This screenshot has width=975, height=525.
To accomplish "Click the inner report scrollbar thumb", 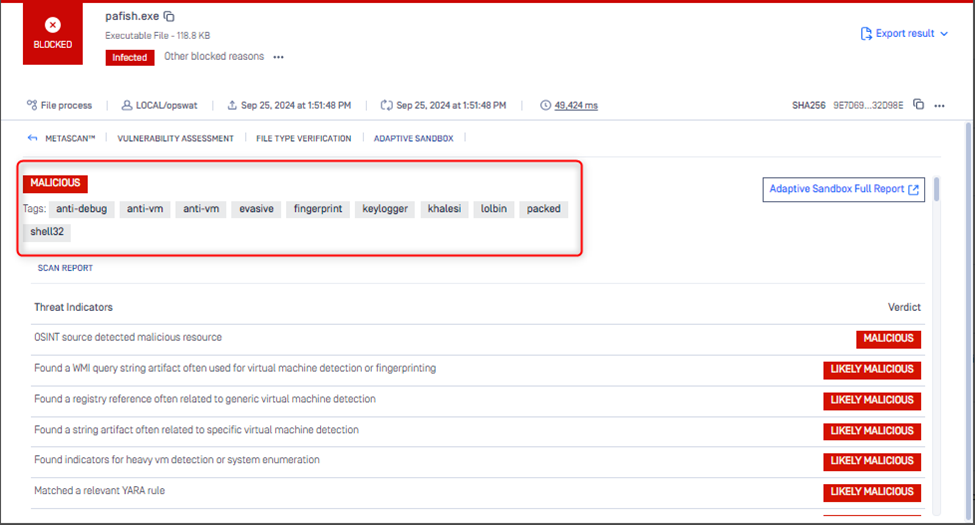I will pos(936,189).
